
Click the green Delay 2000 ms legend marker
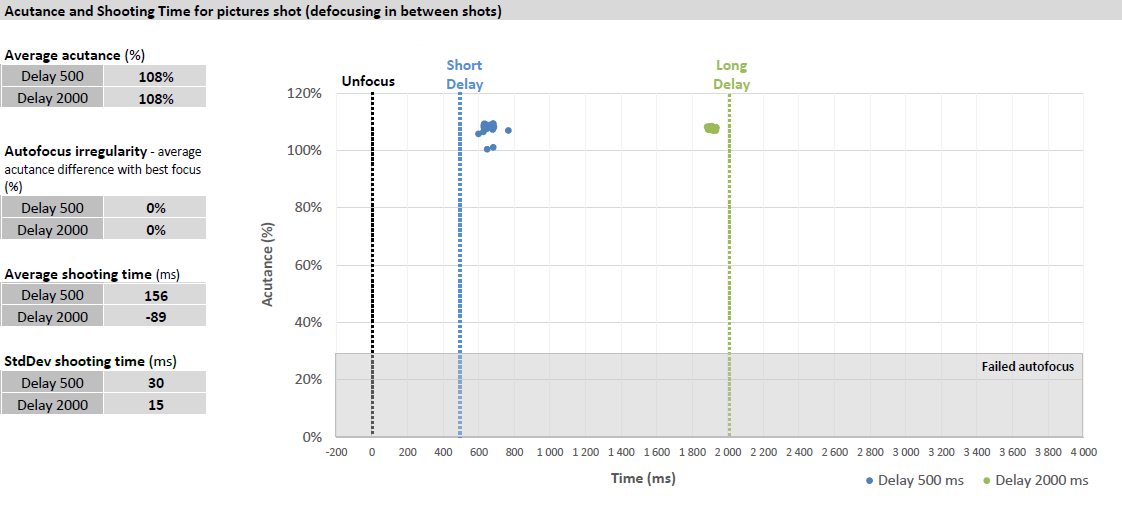pos(987,481)
